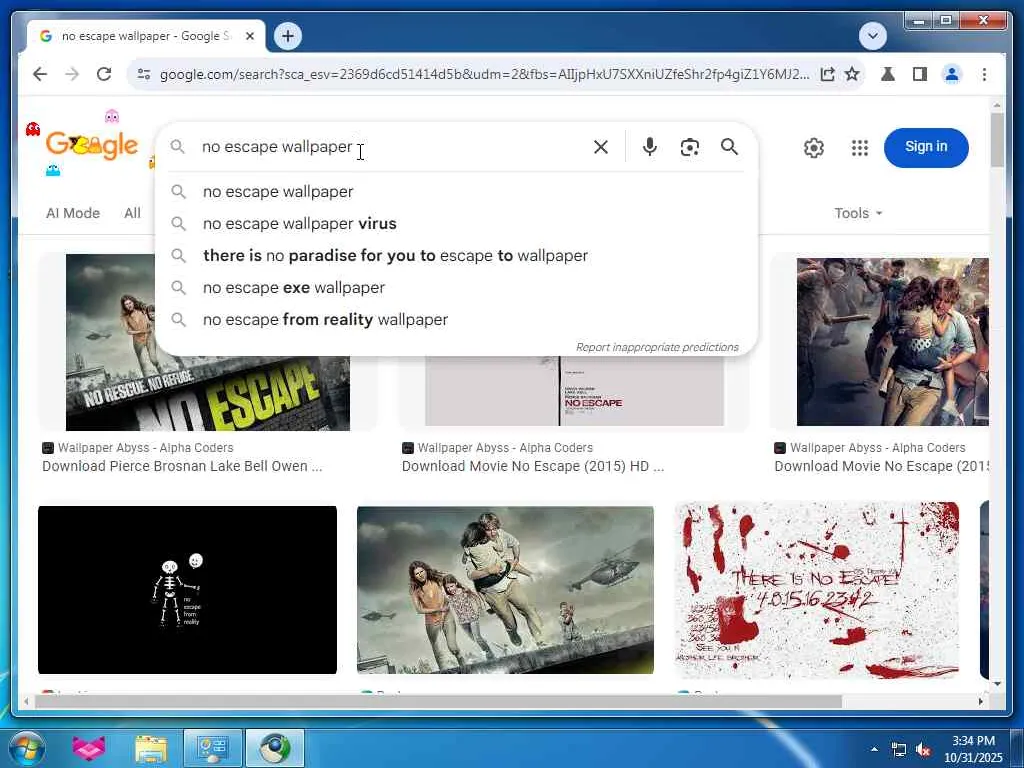The width and height of the screenshot is (1024, 768).
Task: Search by image with the camera lens icon
Action: [x=690, y=147]
